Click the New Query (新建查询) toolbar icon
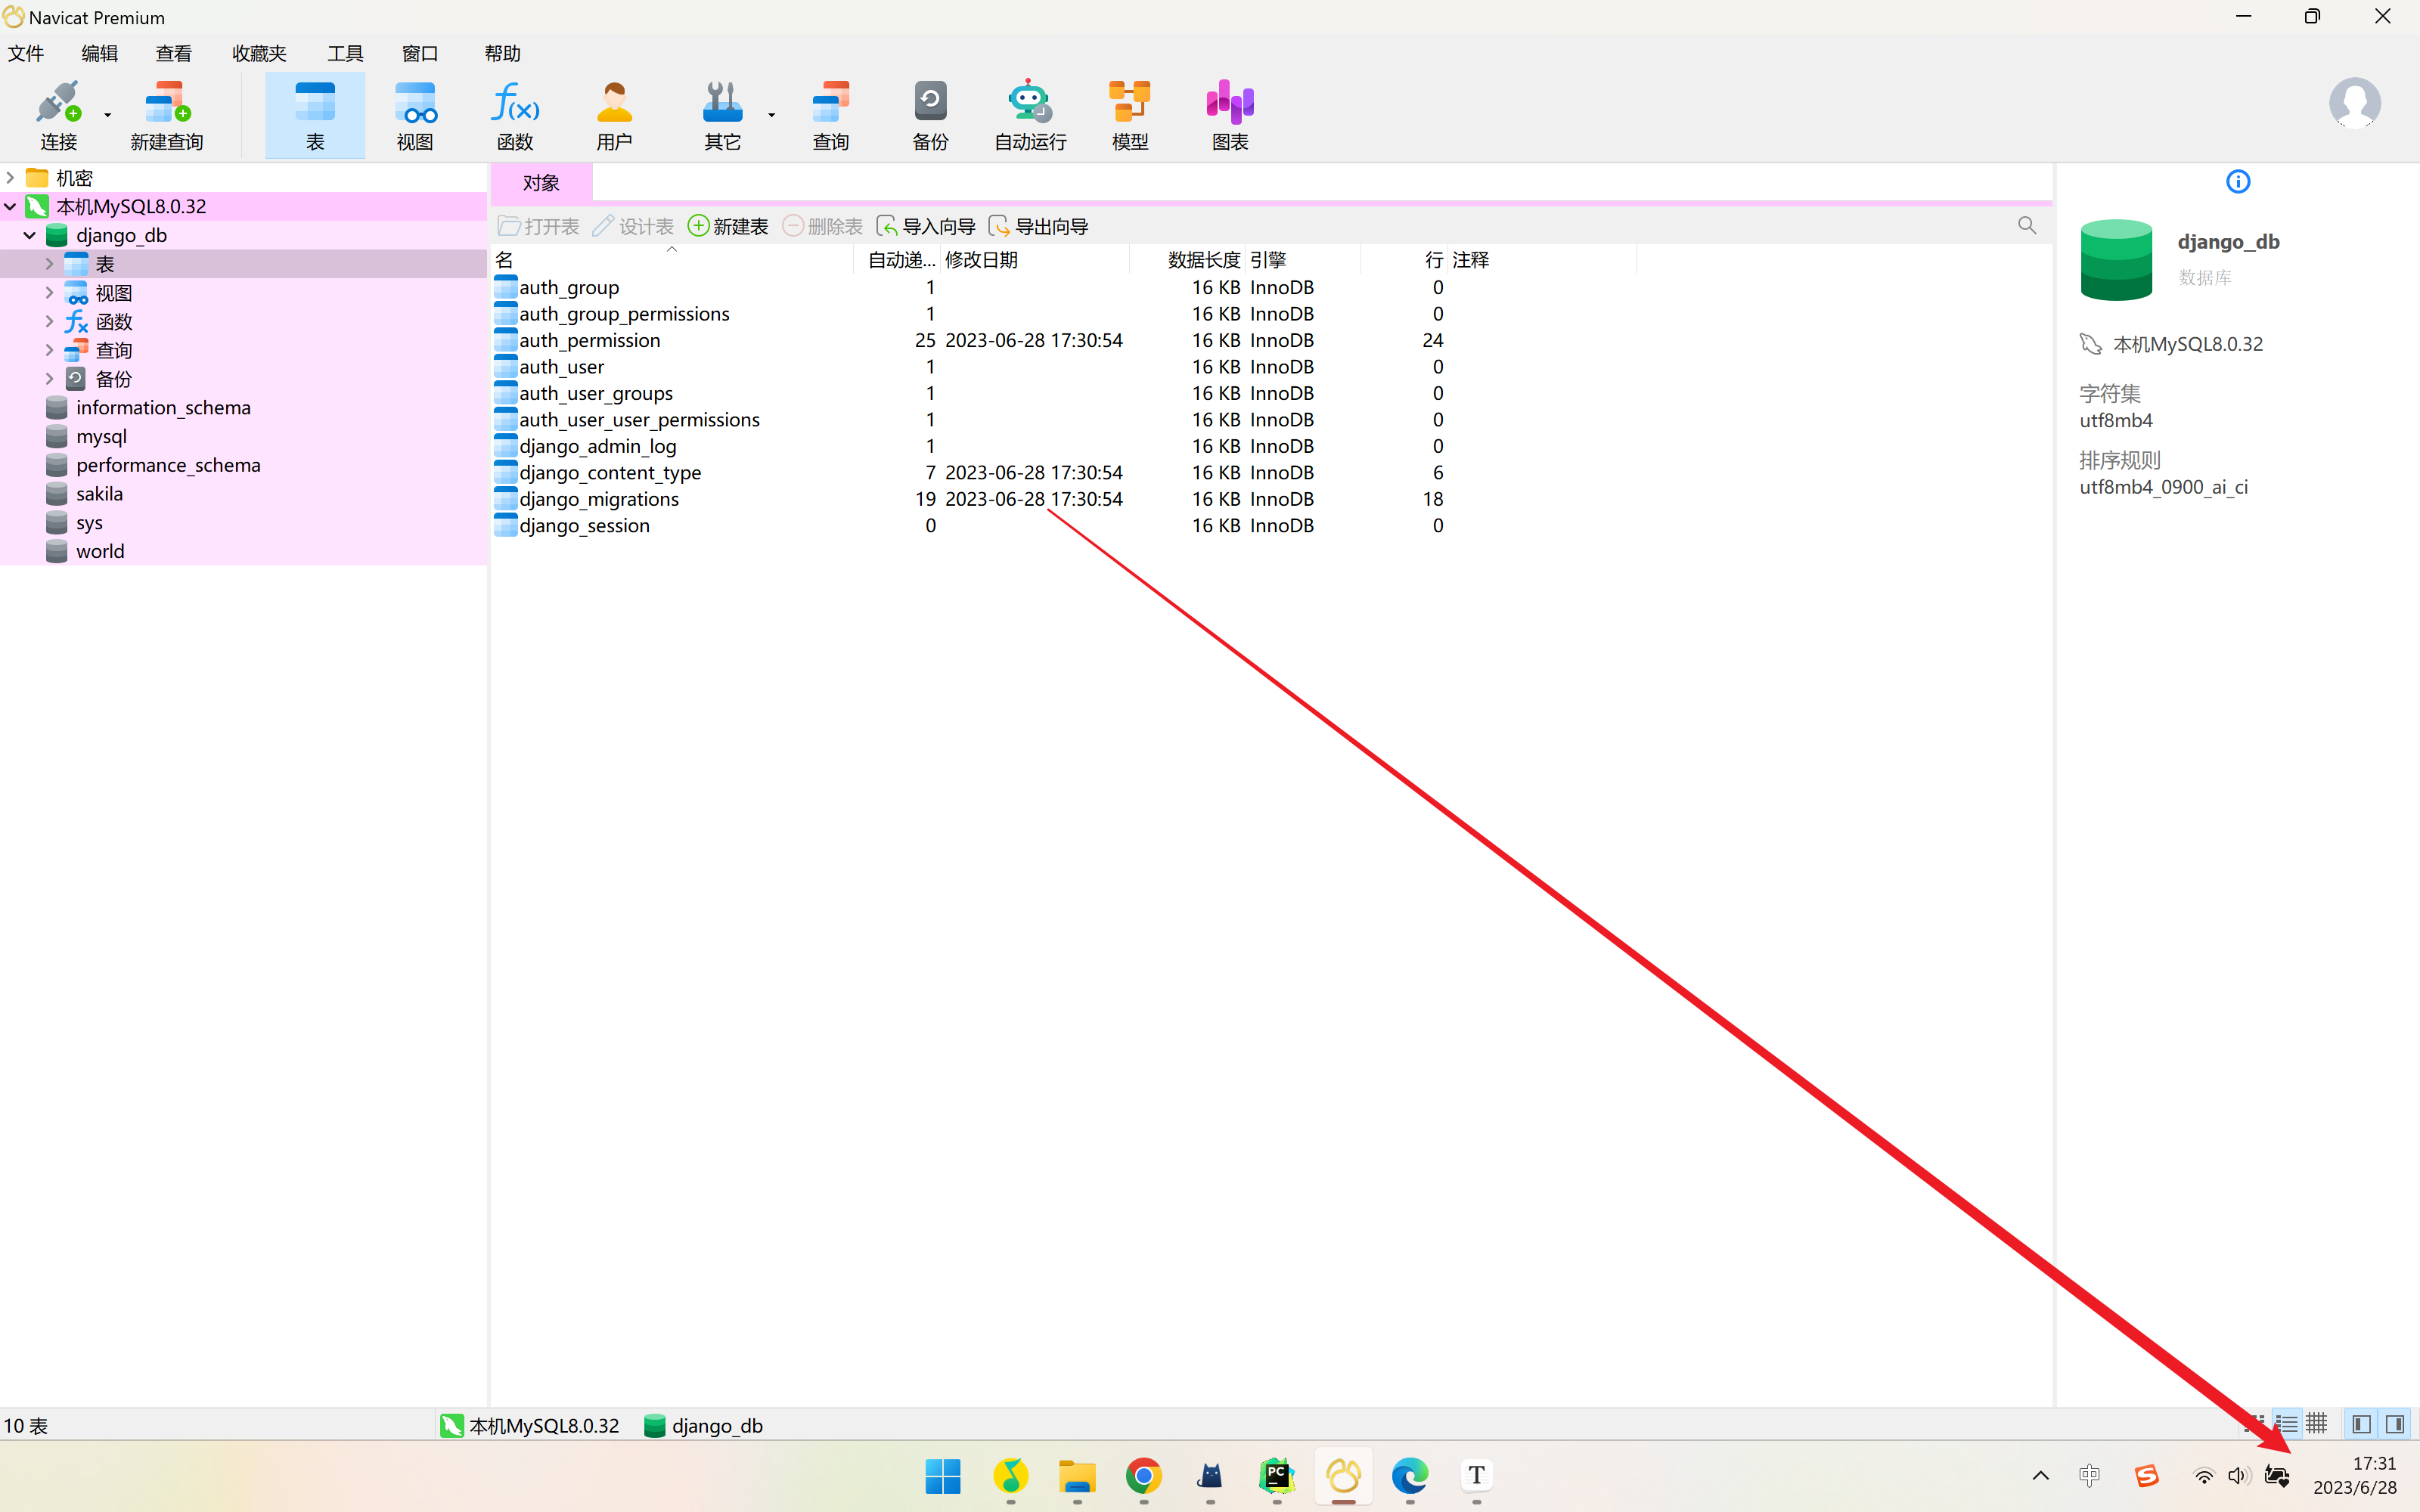 (166, 115)
